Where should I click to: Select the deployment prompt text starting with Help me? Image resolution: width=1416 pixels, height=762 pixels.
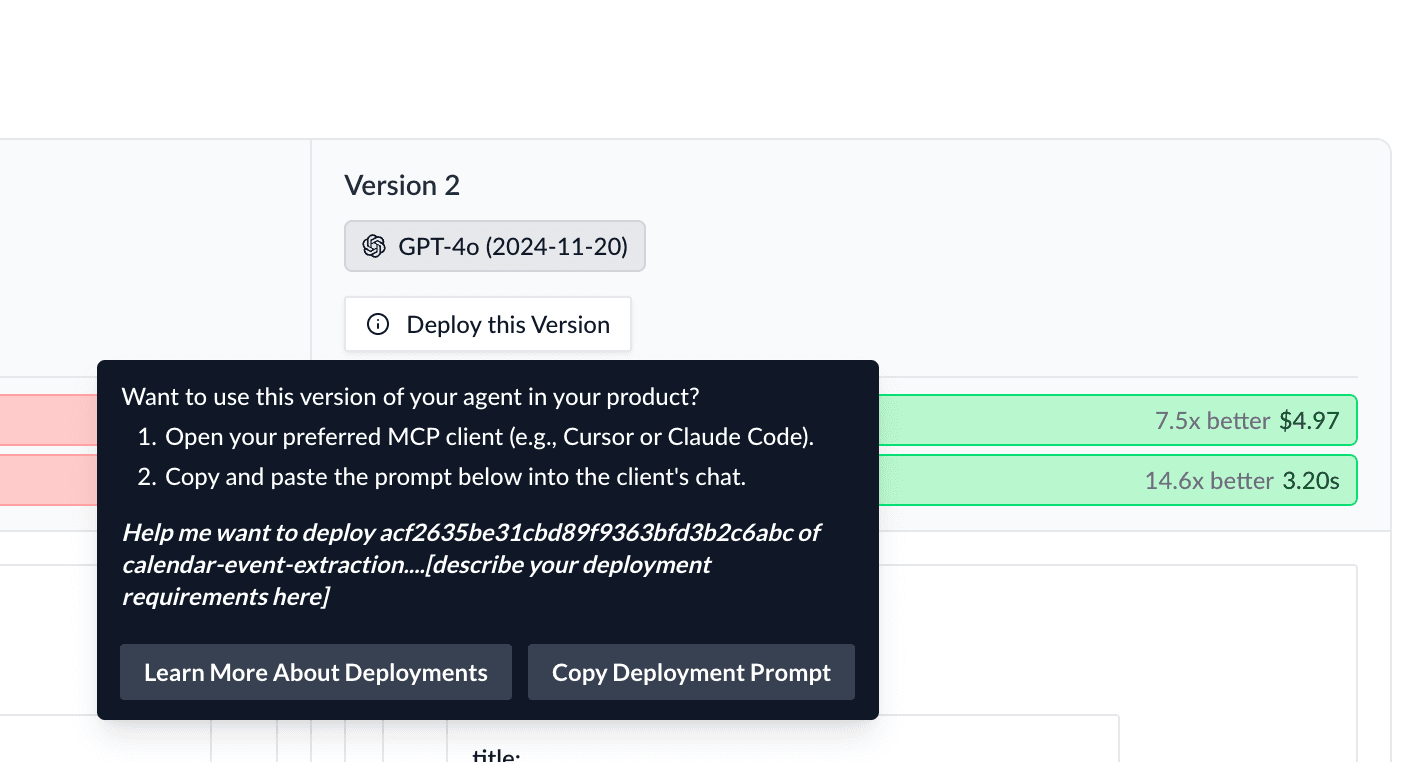[x=470, y=564]
